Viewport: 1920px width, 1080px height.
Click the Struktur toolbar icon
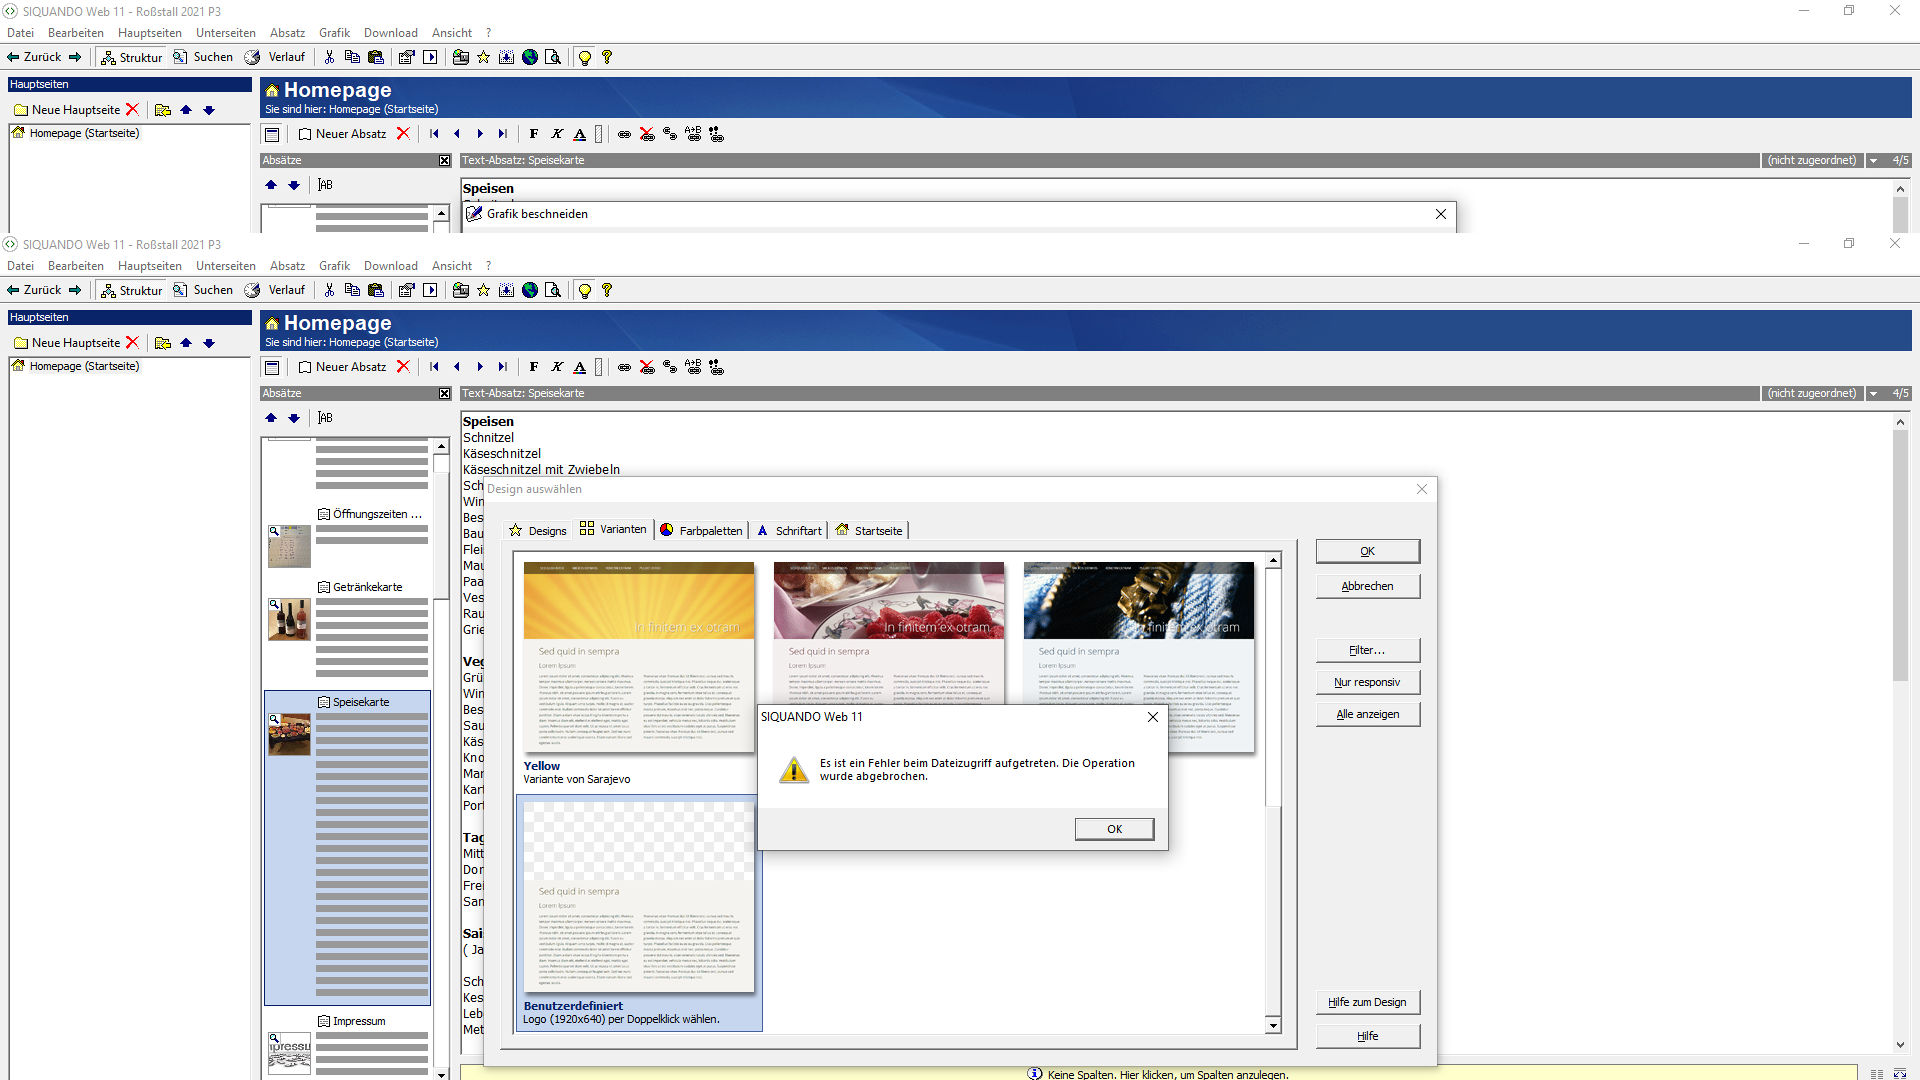click(131, 290)
